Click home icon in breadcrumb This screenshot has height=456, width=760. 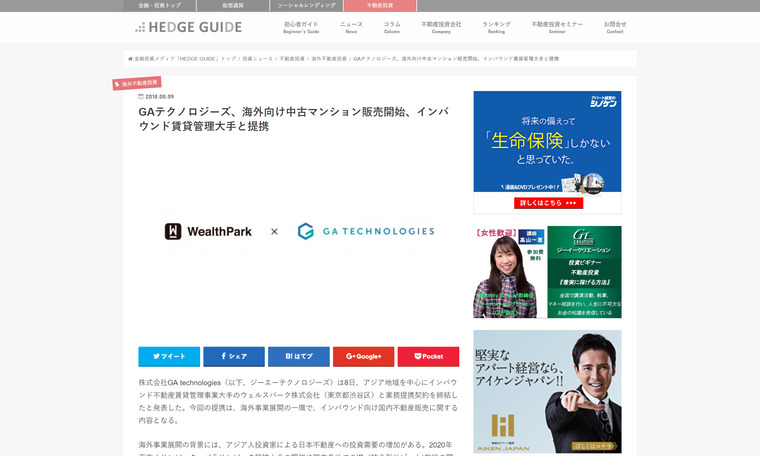coord(130,59)
